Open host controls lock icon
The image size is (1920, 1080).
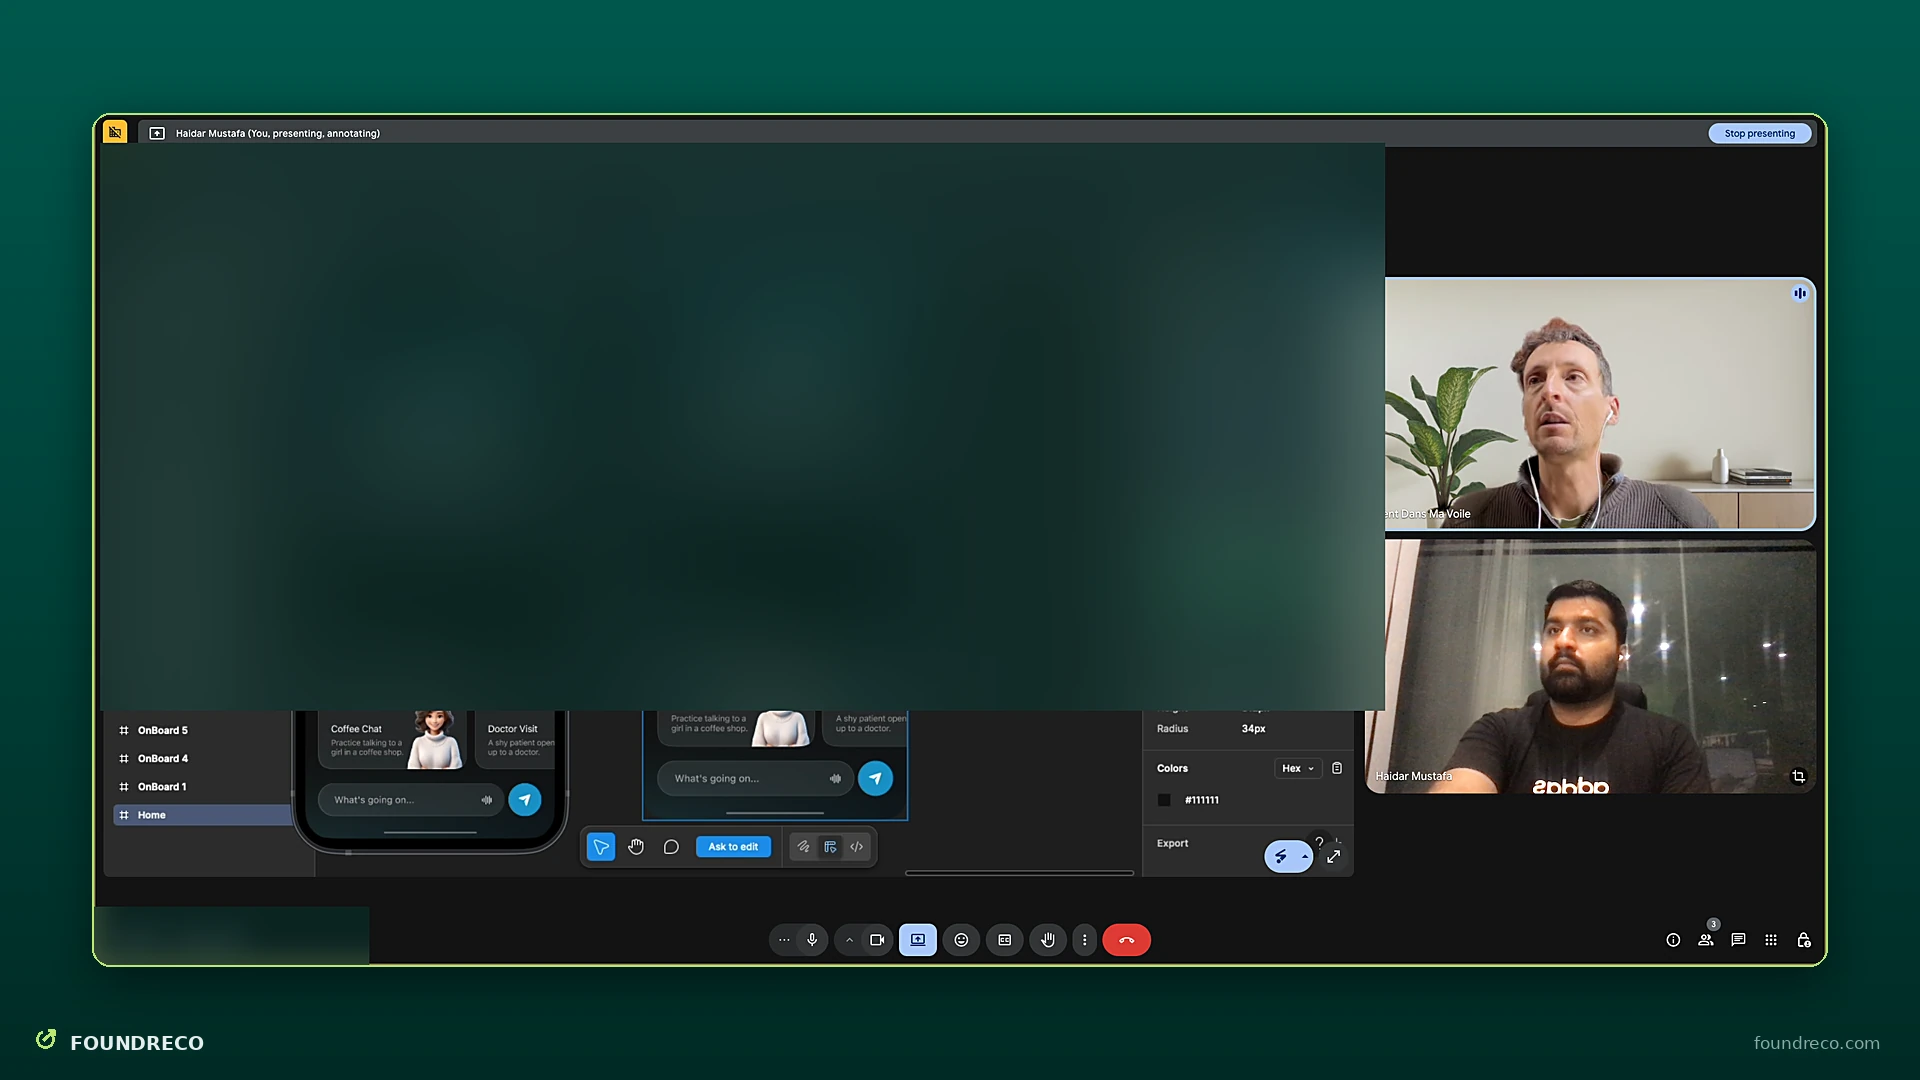coord(1804,940)
